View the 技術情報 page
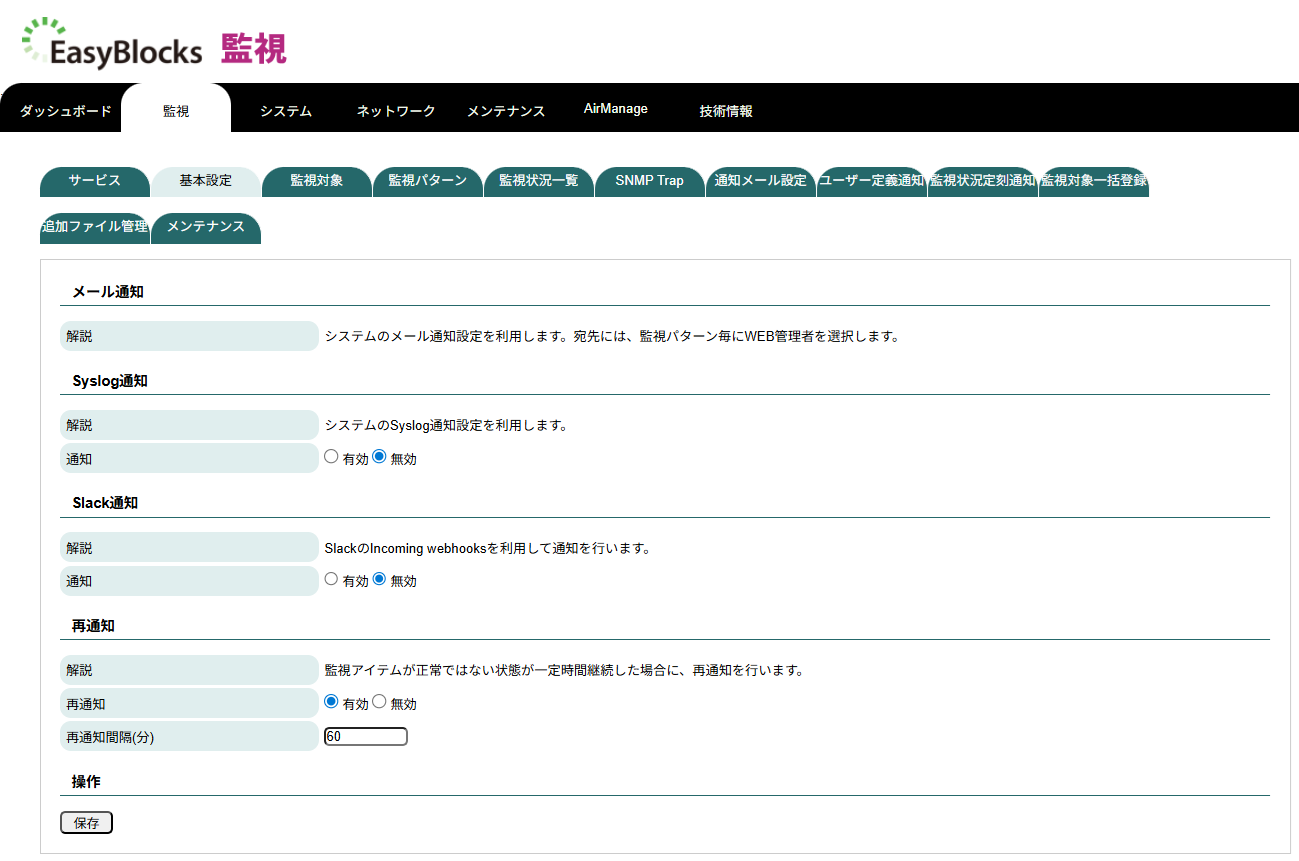 [726, 111]
